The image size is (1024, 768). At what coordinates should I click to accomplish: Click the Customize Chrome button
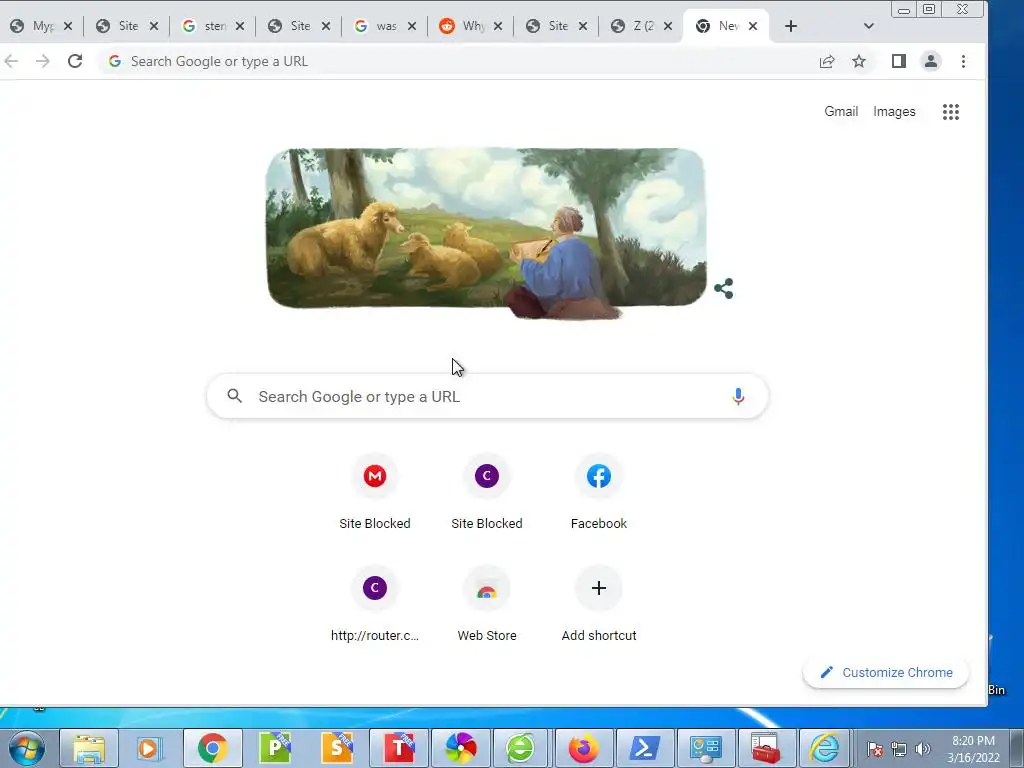[x=886, y=673]
